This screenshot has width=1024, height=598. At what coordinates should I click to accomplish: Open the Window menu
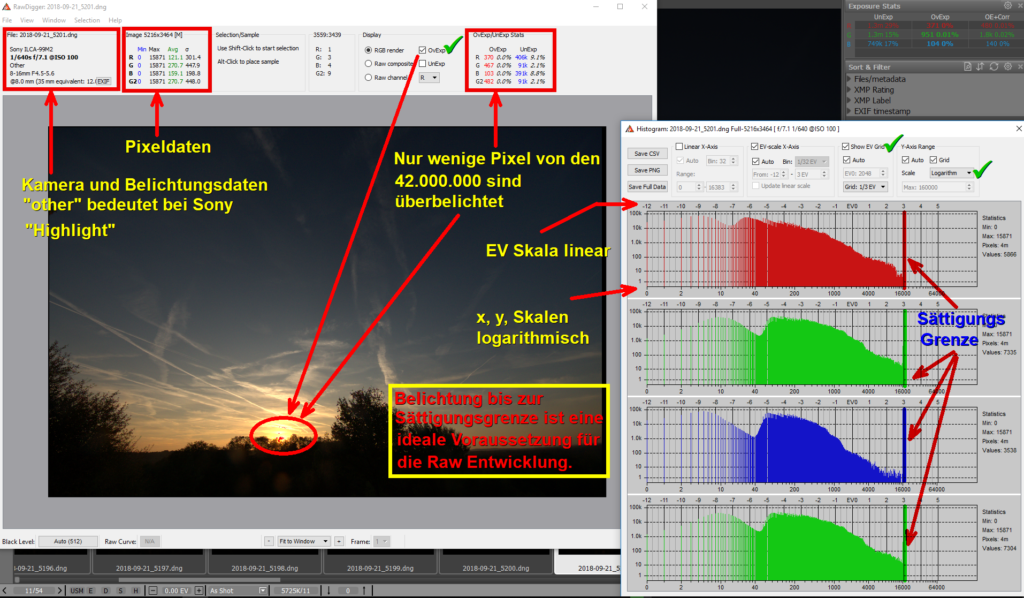54,20
